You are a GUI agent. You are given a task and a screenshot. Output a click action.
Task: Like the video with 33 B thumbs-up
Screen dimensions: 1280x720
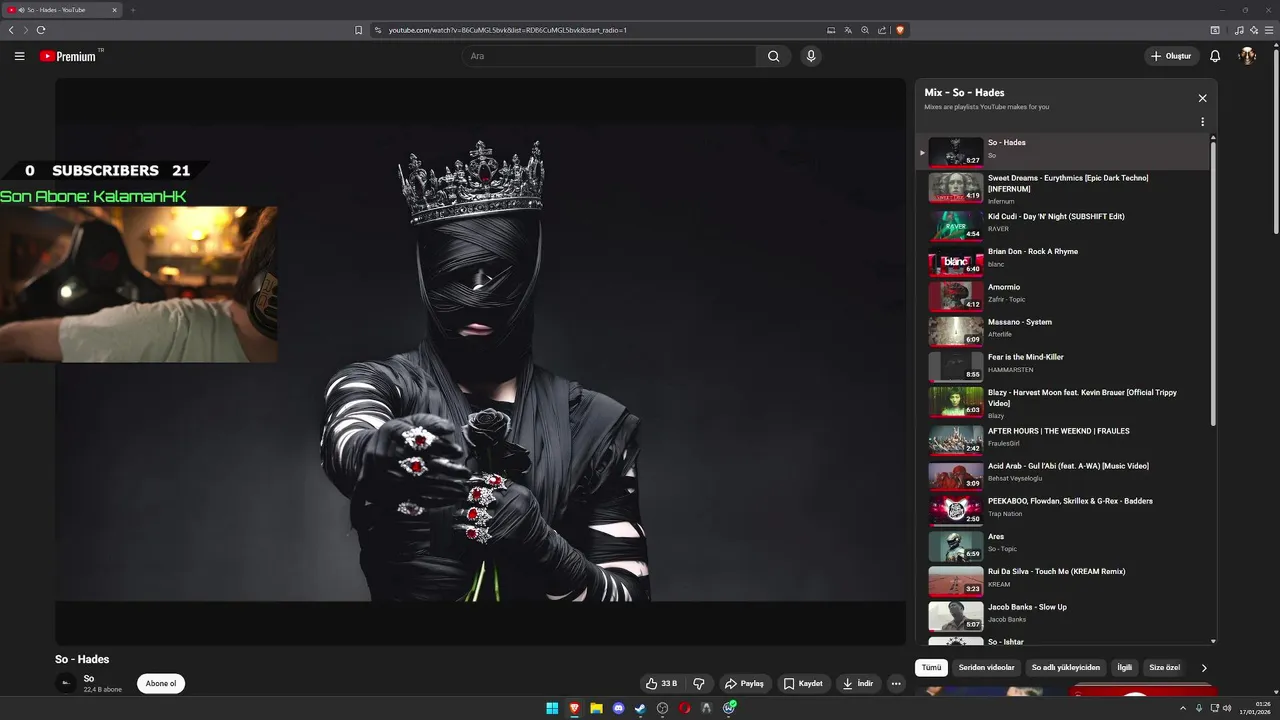pos(661,684)
